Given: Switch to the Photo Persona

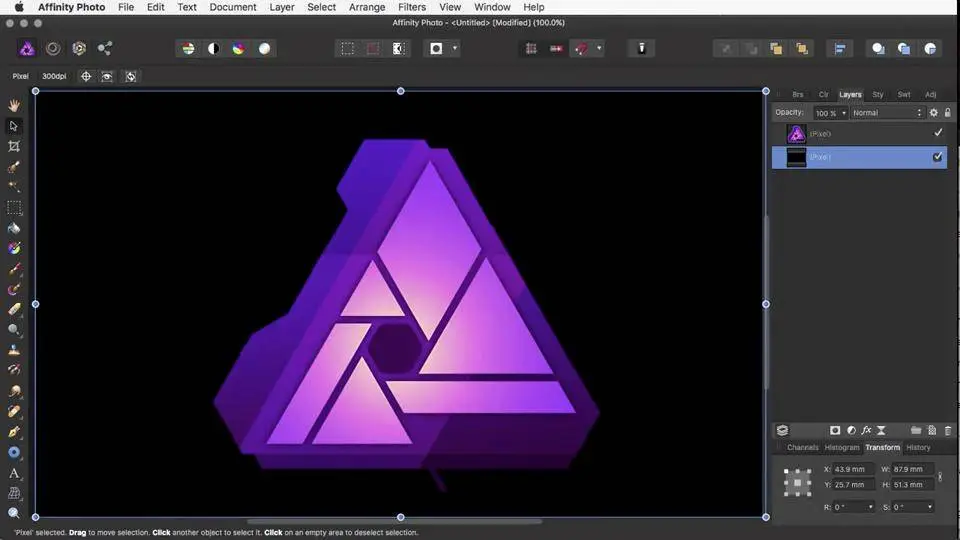Looking at the screenshot, I should pos(27,48).
